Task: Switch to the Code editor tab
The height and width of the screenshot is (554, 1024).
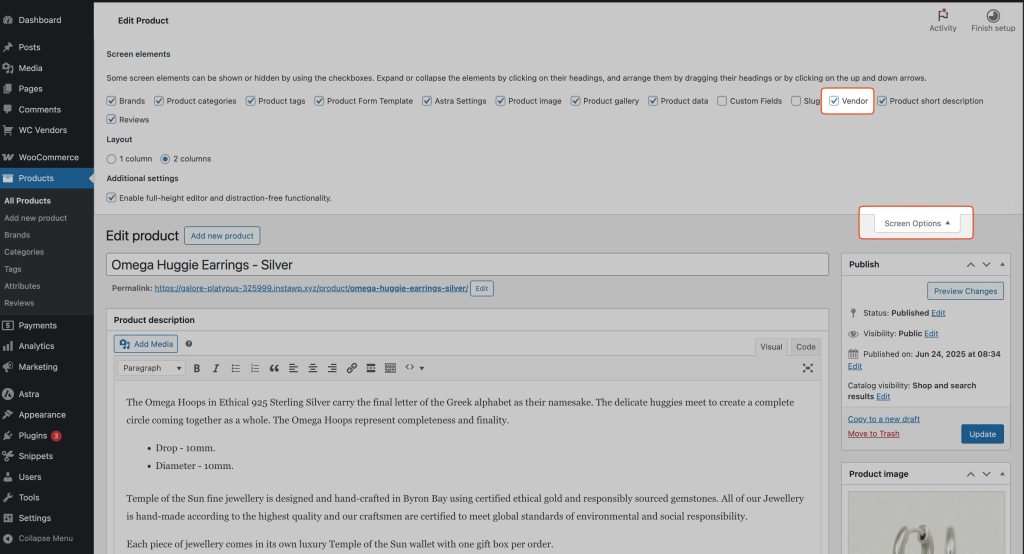Action: [805, 347]
